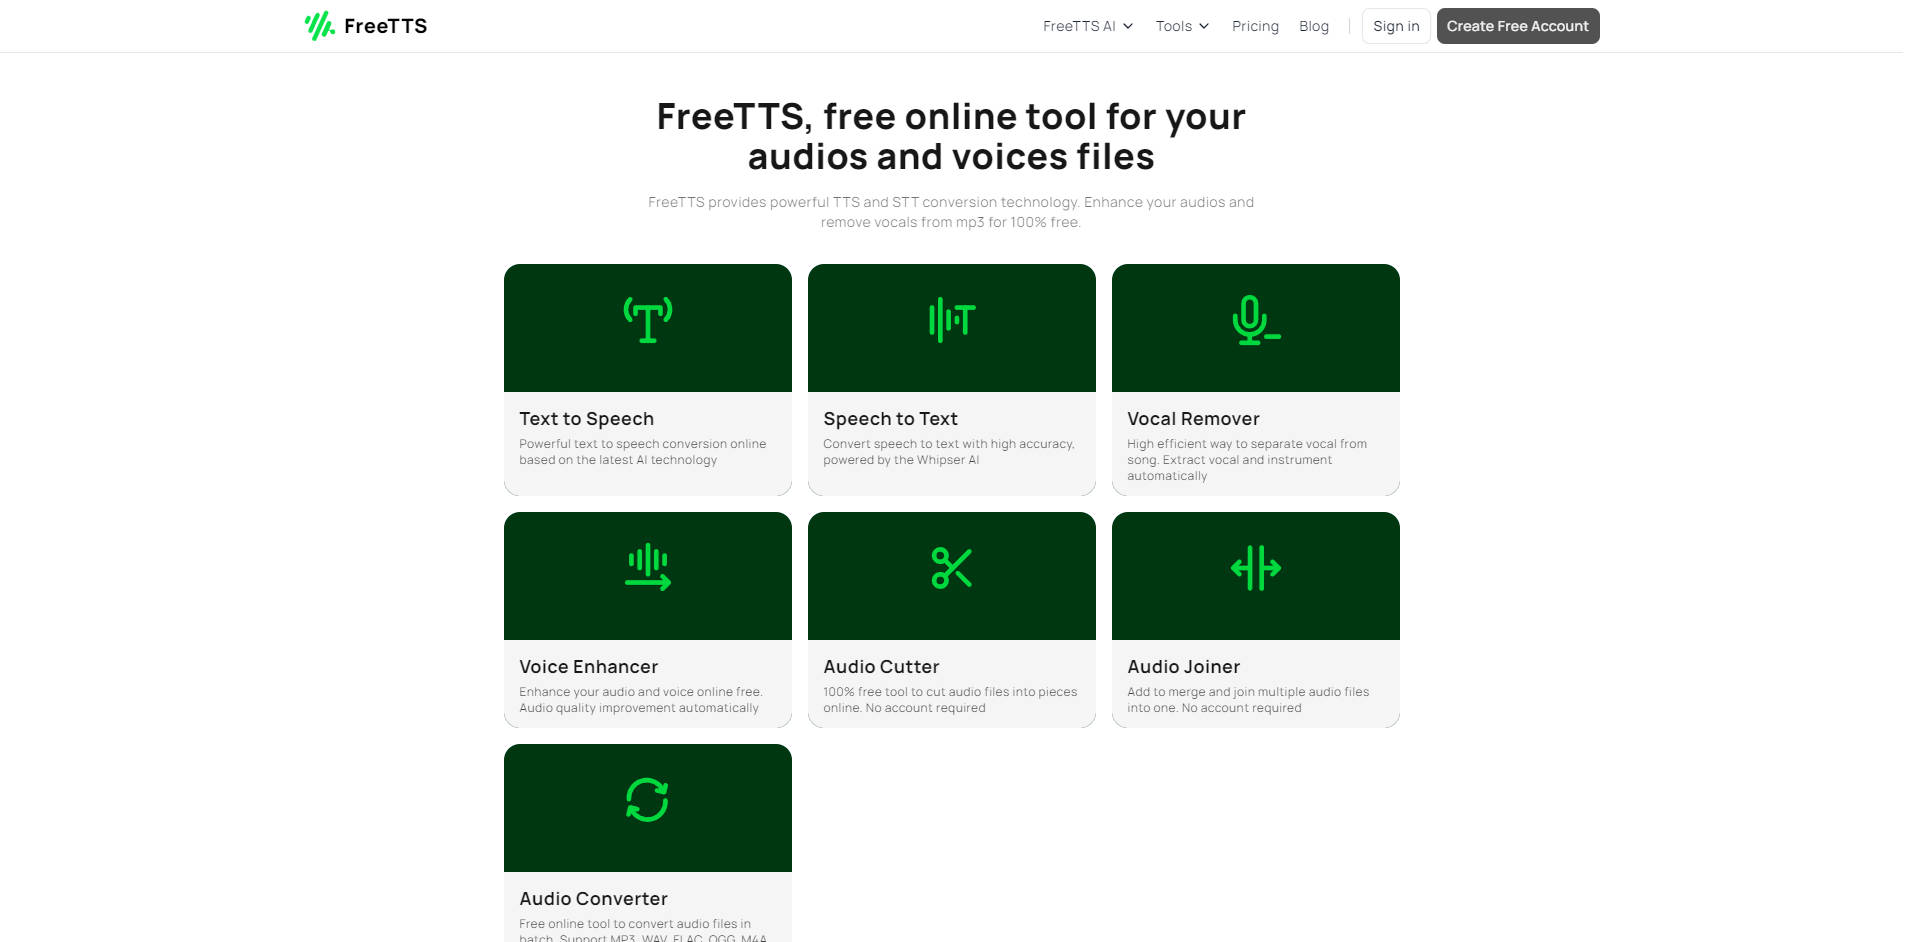The width and height of the screenshot is (1920, 942).
Task: Click the FreeTTS logo icon
Action: click(x=318, y=25)
